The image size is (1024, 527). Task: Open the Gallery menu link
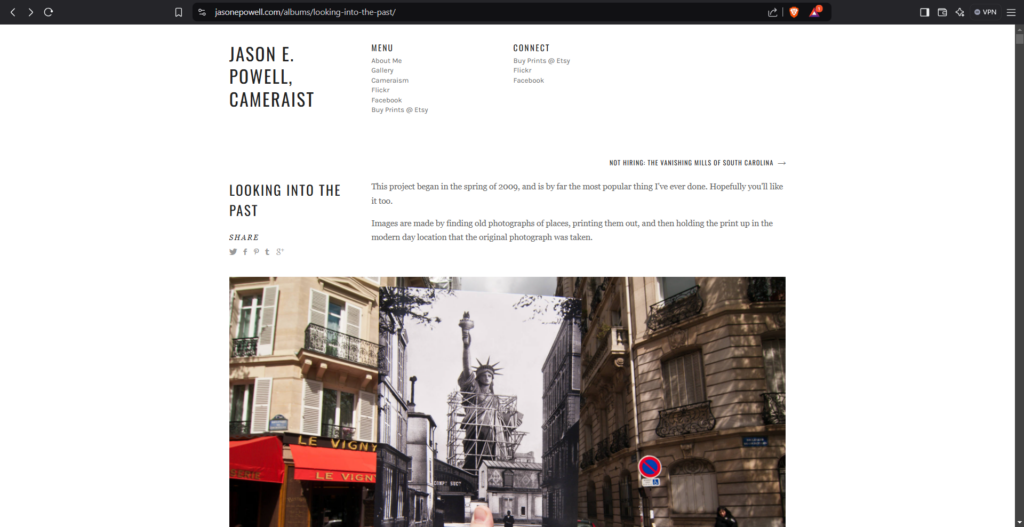[382, 71]
